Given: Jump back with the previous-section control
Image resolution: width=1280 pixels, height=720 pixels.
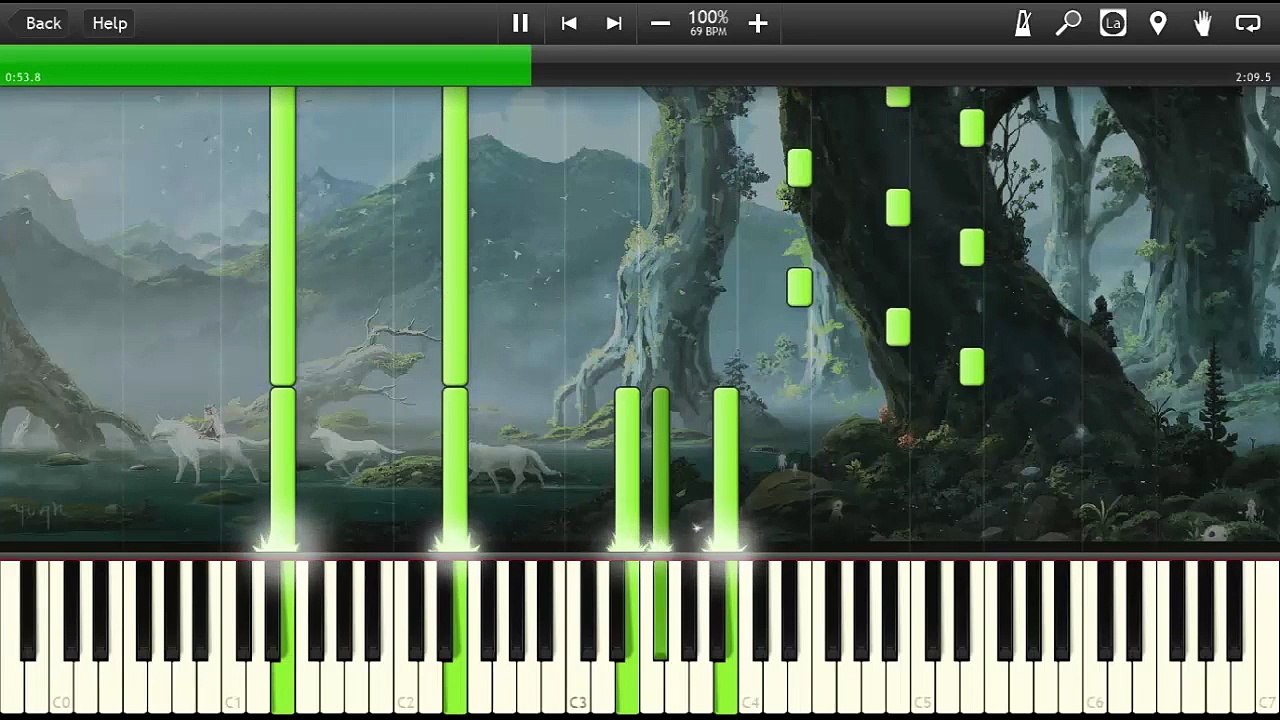Looking at the screenshot, I should click(x=569, y=23).
